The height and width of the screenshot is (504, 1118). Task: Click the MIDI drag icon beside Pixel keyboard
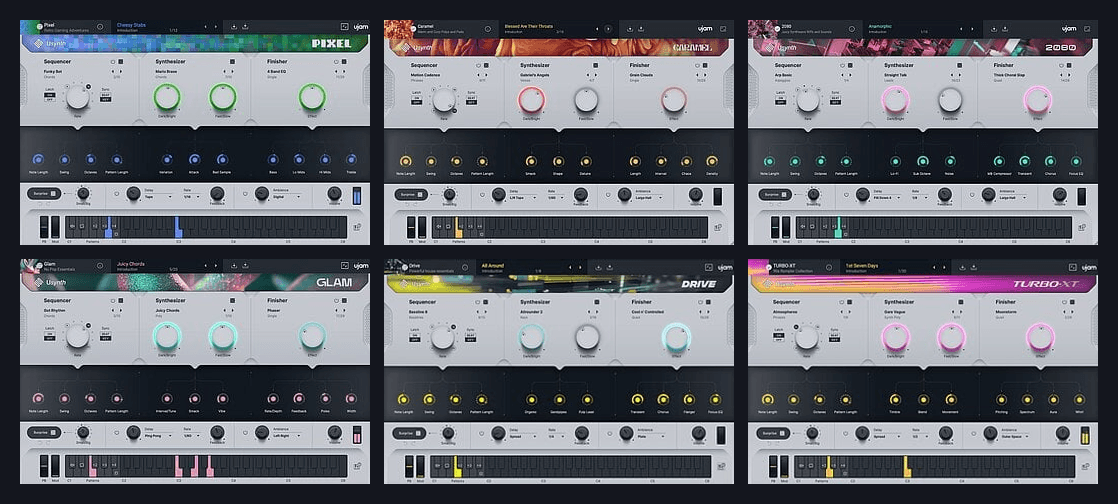pos(357,228)
